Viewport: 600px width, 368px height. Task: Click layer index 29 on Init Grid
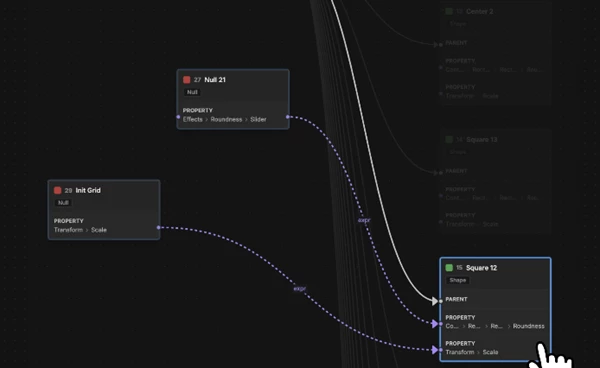[68, 190]
